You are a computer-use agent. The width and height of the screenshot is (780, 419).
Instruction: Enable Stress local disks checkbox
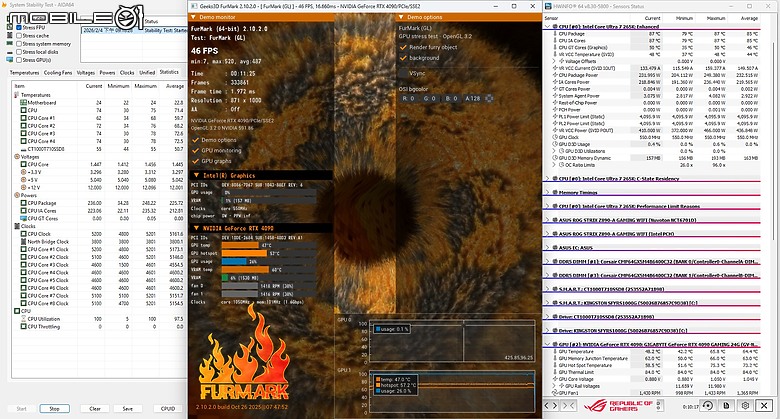19,52
